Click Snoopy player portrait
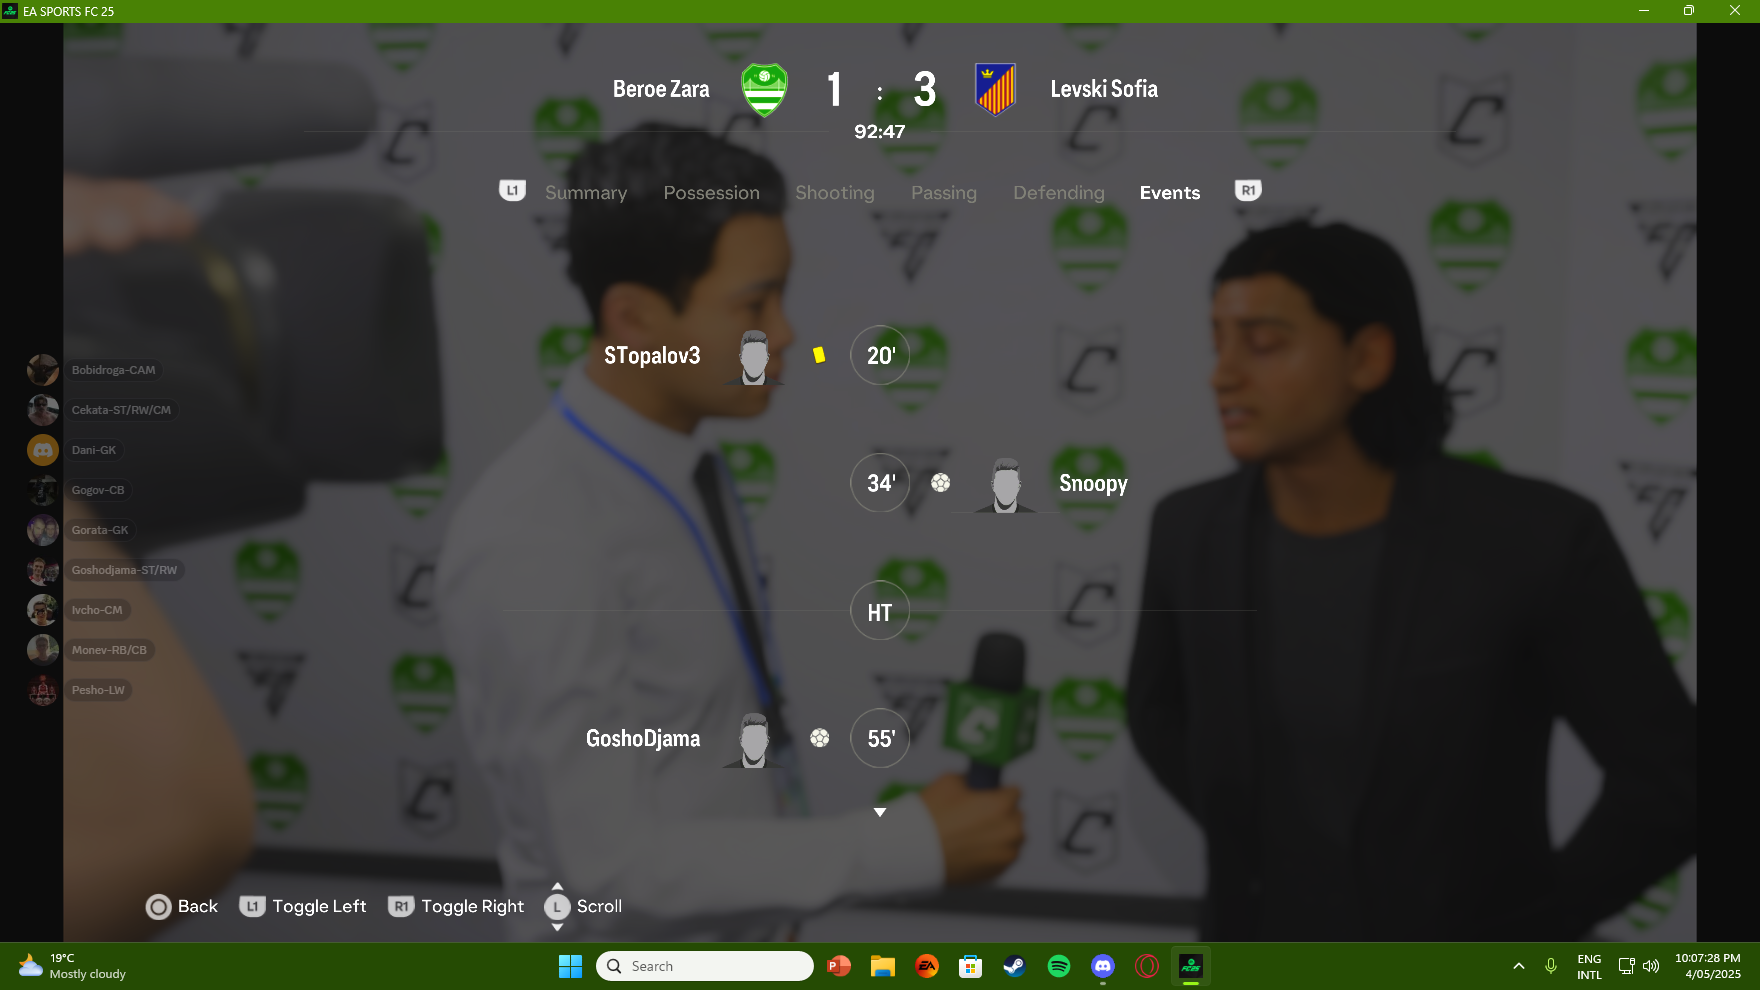Viewport: 1760px width, 990px height. click(1005, 485)
